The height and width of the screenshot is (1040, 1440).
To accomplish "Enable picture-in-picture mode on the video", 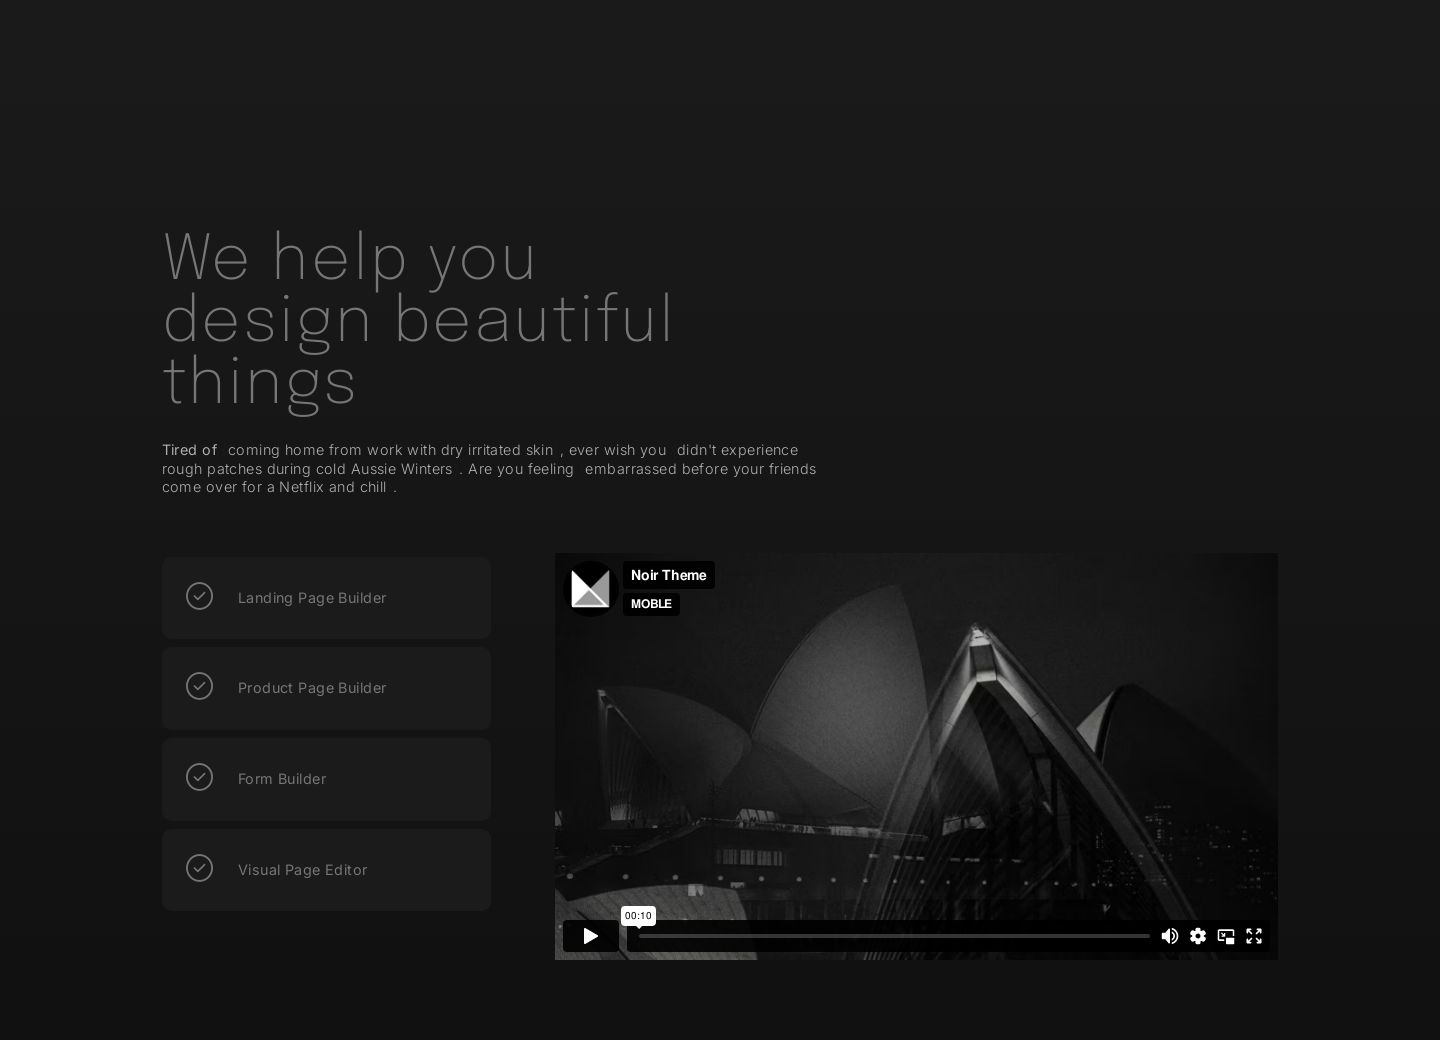I will (x=1226, y=936).
